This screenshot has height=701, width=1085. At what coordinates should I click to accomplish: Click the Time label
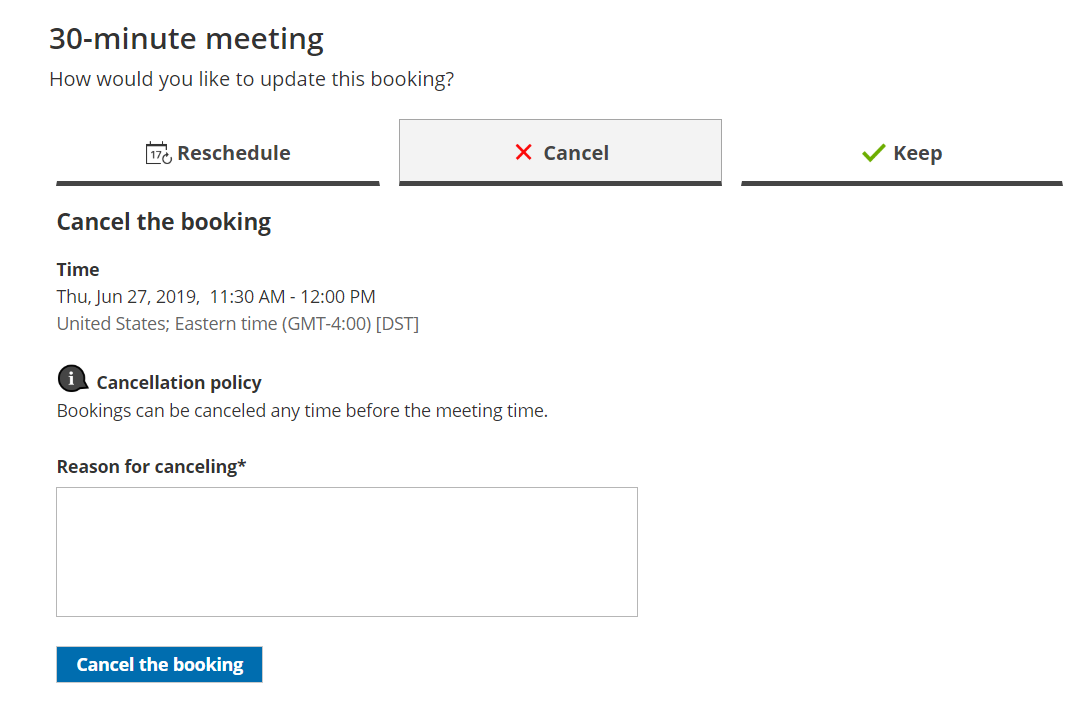(78, 269)
